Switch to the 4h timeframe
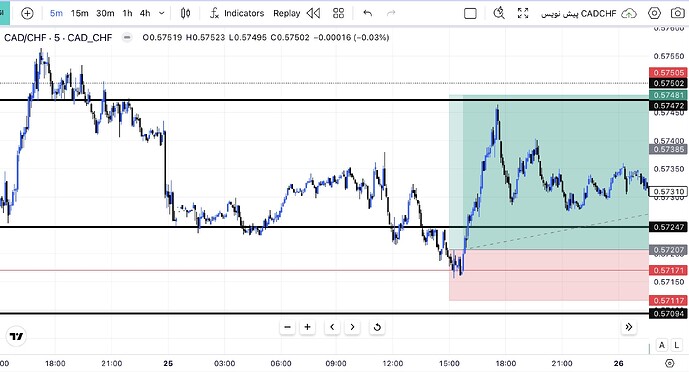 [145, 13]
